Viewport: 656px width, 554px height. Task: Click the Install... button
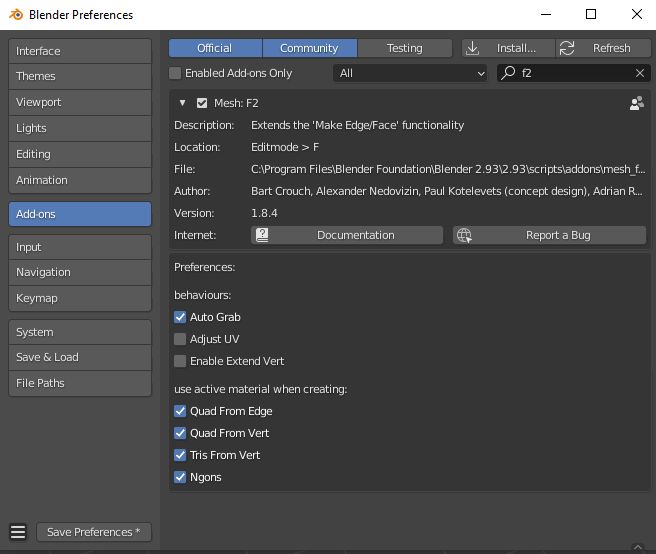point(508,48)
